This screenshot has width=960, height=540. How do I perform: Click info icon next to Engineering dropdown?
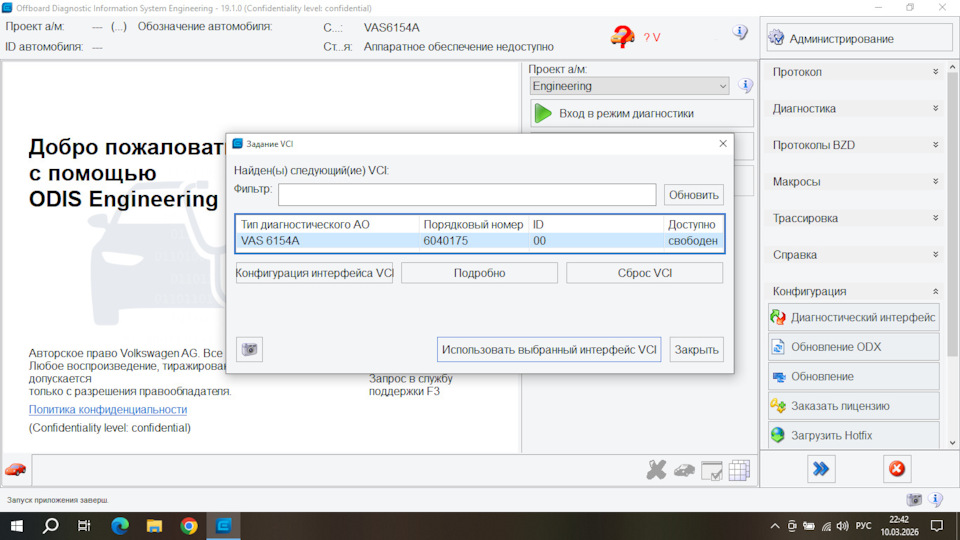(744, 85)
